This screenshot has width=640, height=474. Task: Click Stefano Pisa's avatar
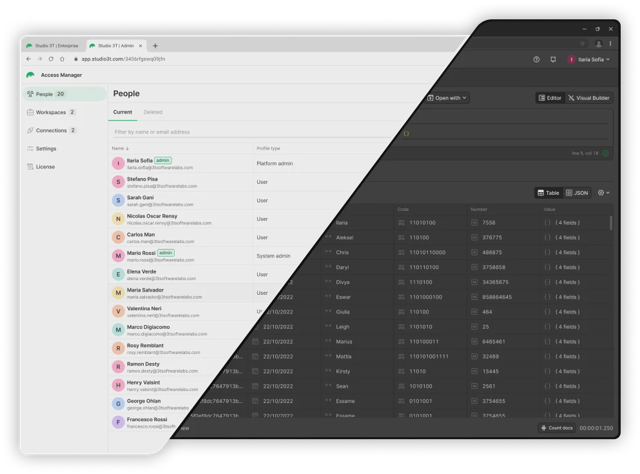coord(118,182)
